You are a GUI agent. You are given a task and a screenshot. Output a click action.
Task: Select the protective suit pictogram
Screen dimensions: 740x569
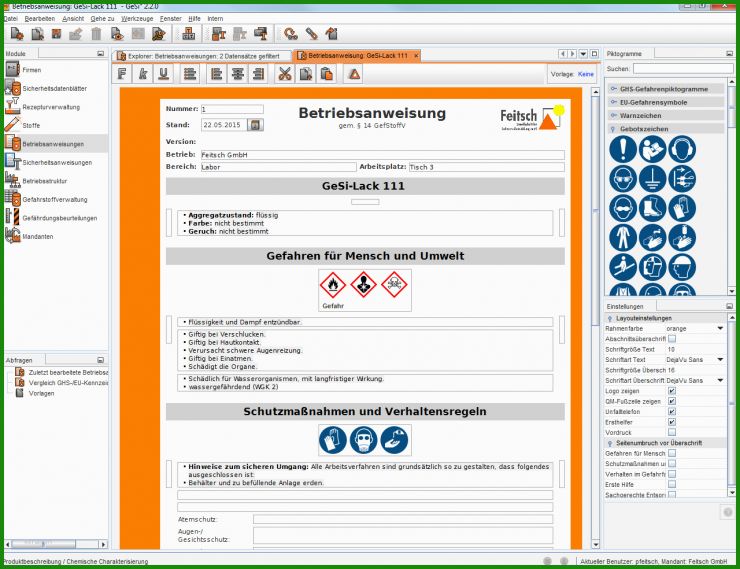(623, 237)
